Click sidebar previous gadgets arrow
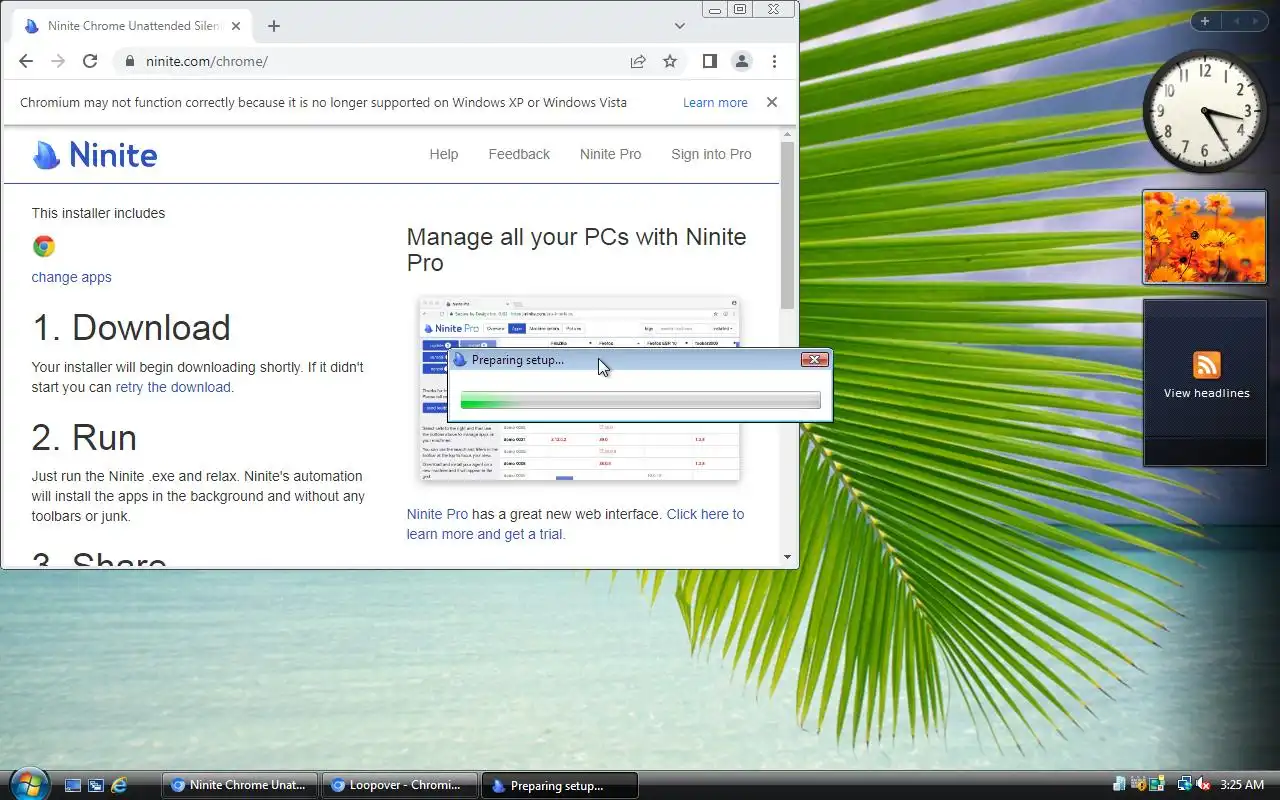The image size is (1280, 800). pyautogui.click(x=1235, y=21)
